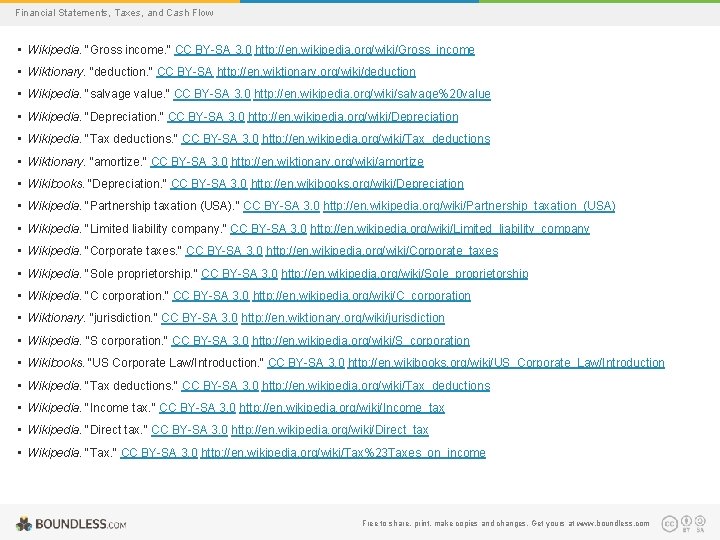Viewport: 720px width, 540px height.
Task: Follow the salvage%20value Wikipedia link
Action: [372, 94]
